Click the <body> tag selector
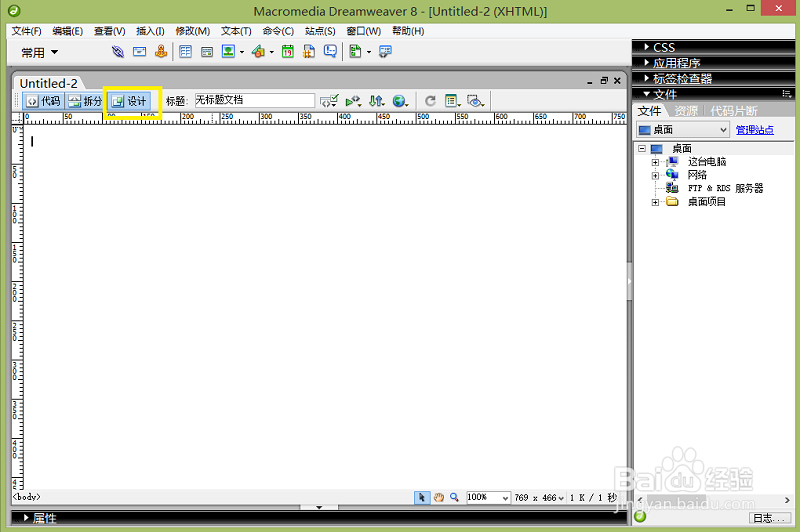 (27, 497)
